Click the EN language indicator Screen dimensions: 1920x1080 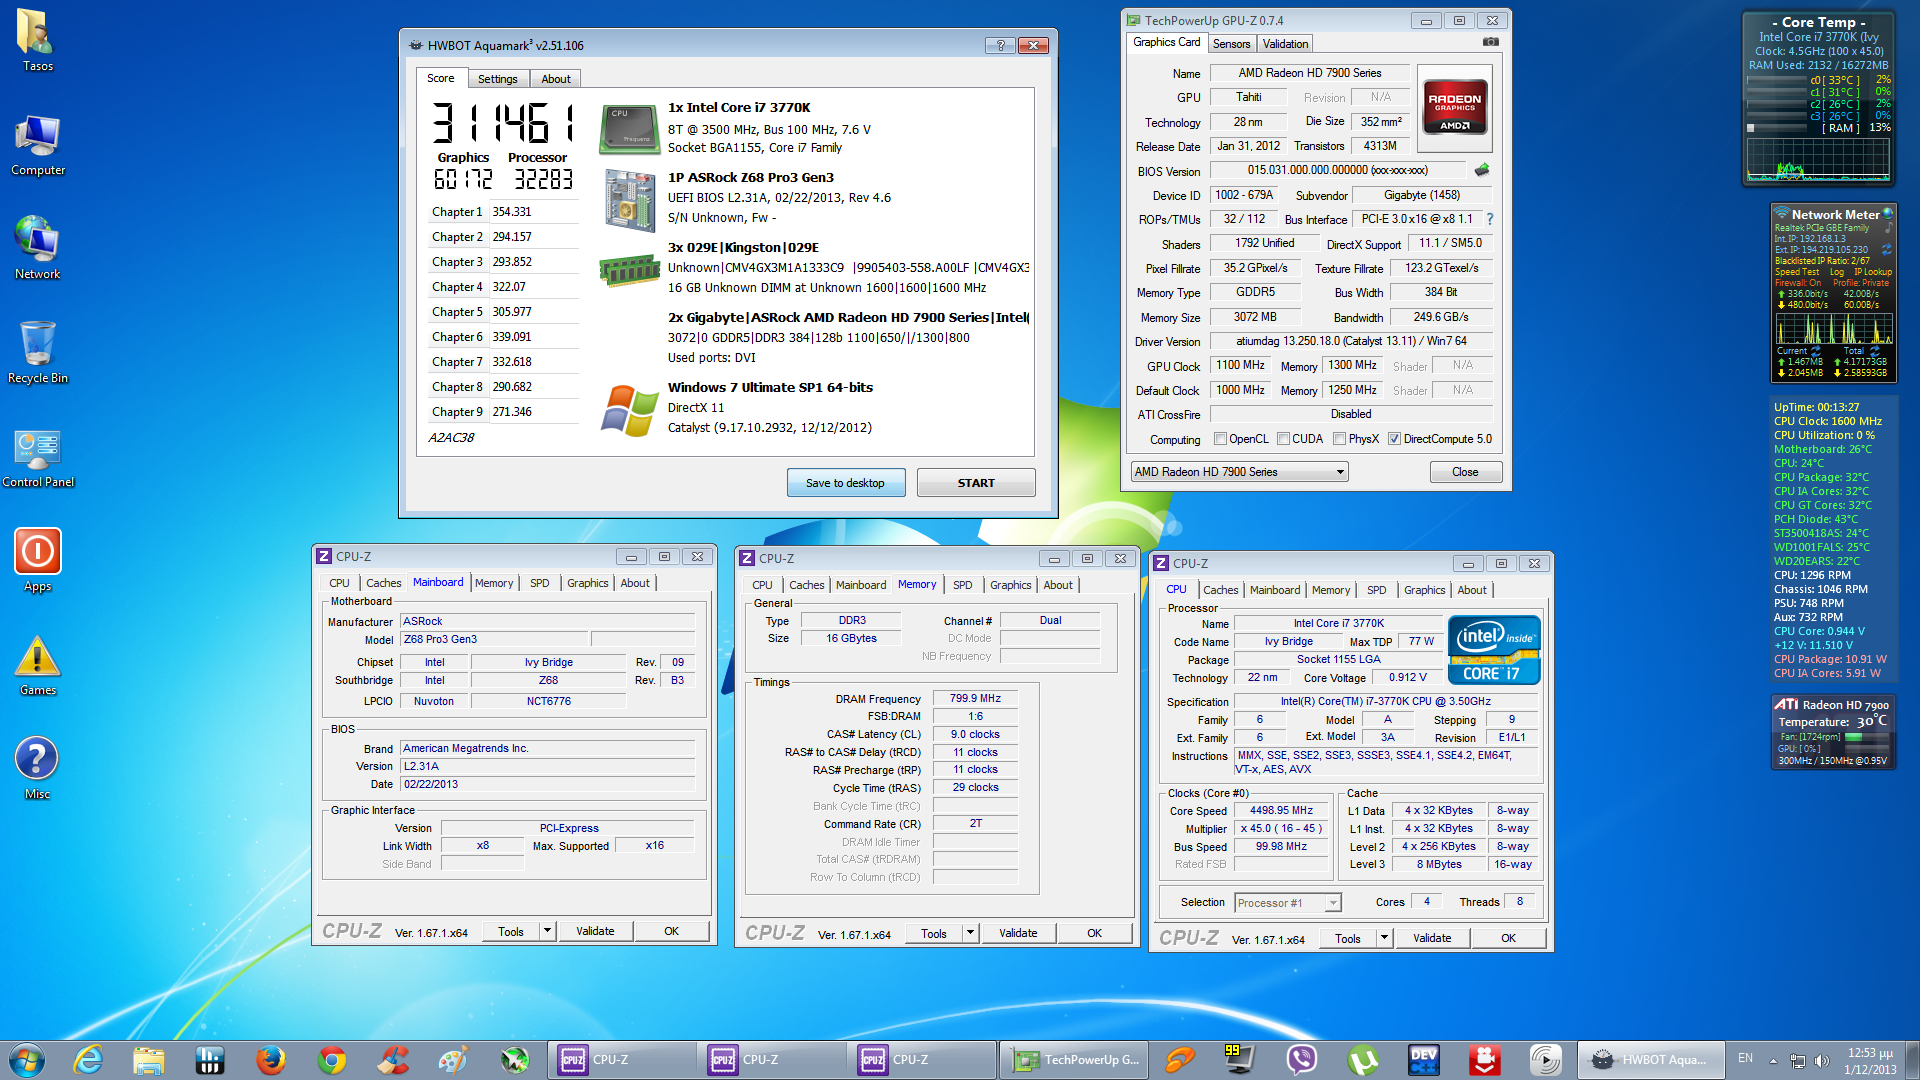[x=1745, y=1058]
